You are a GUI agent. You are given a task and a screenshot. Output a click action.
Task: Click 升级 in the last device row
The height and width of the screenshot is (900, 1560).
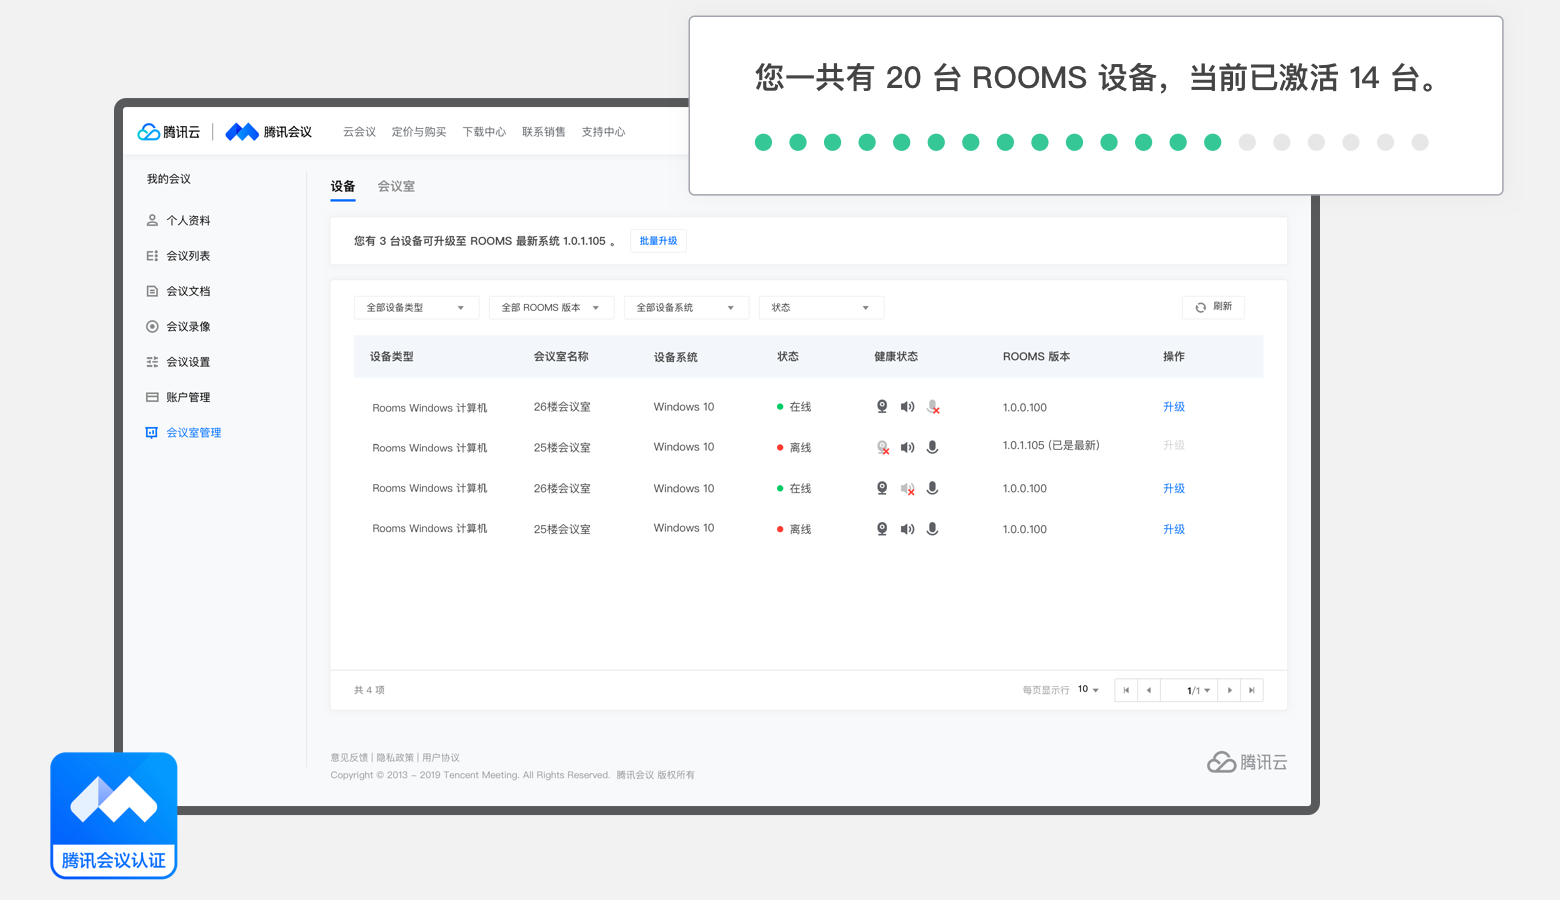[x=1174, y=529]
